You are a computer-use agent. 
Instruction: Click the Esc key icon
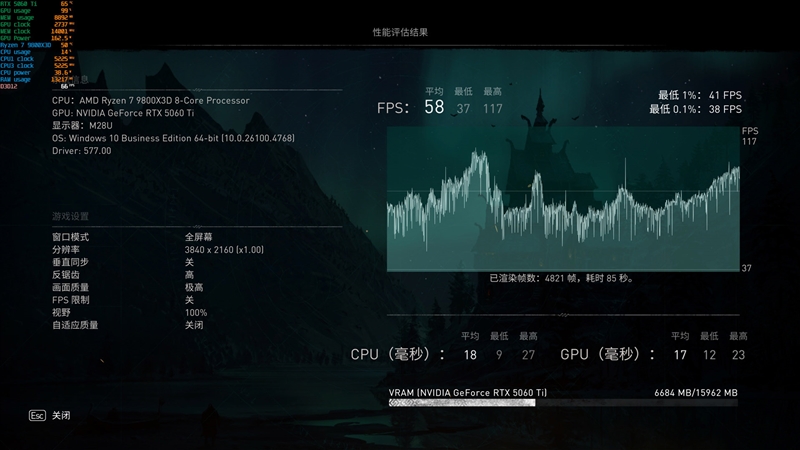coord(37,415)
